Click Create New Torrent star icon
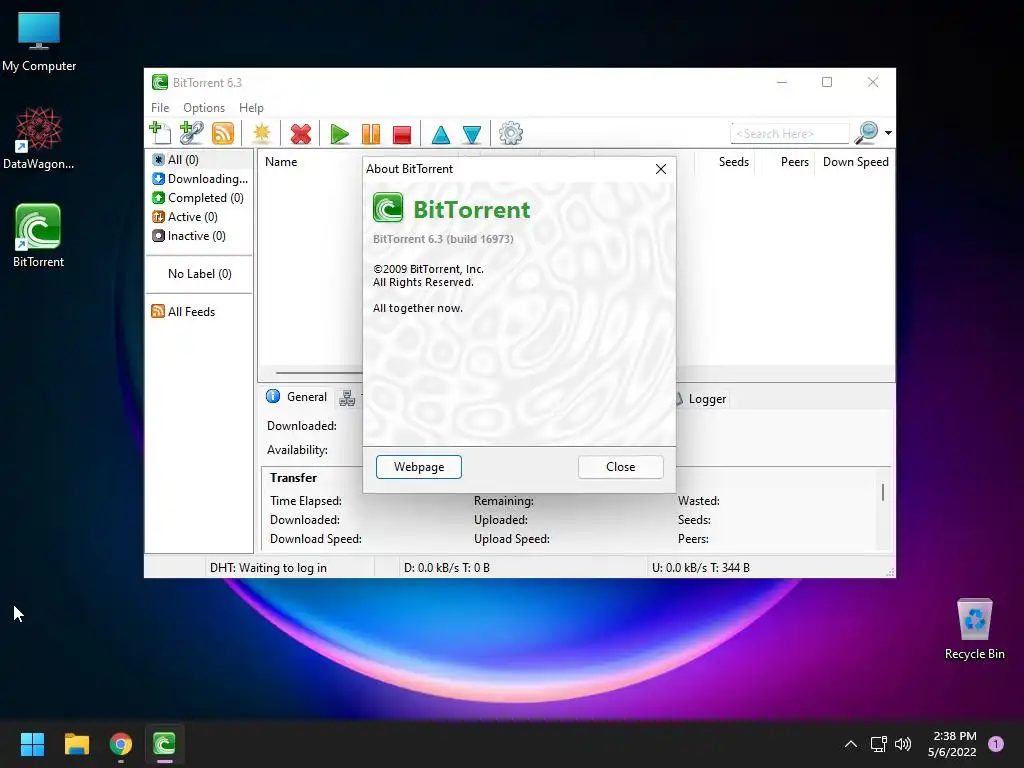 click(262, 133)
